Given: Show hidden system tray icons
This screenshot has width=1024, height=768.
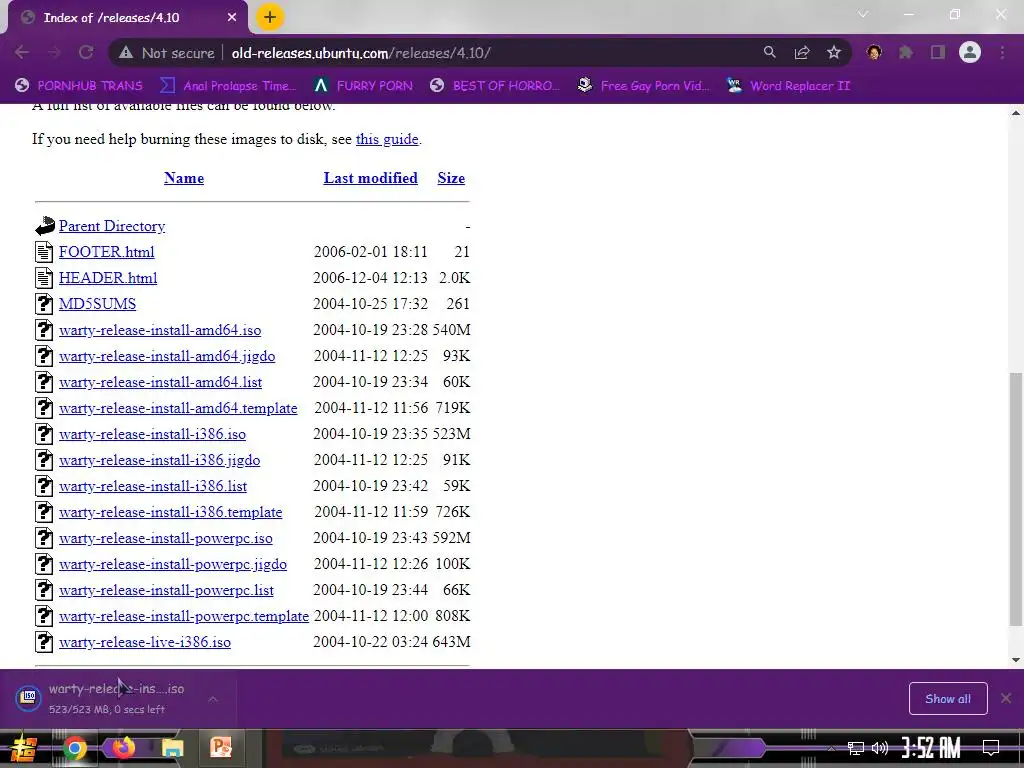Looking at the screenshot, I should tap(831, 748).
